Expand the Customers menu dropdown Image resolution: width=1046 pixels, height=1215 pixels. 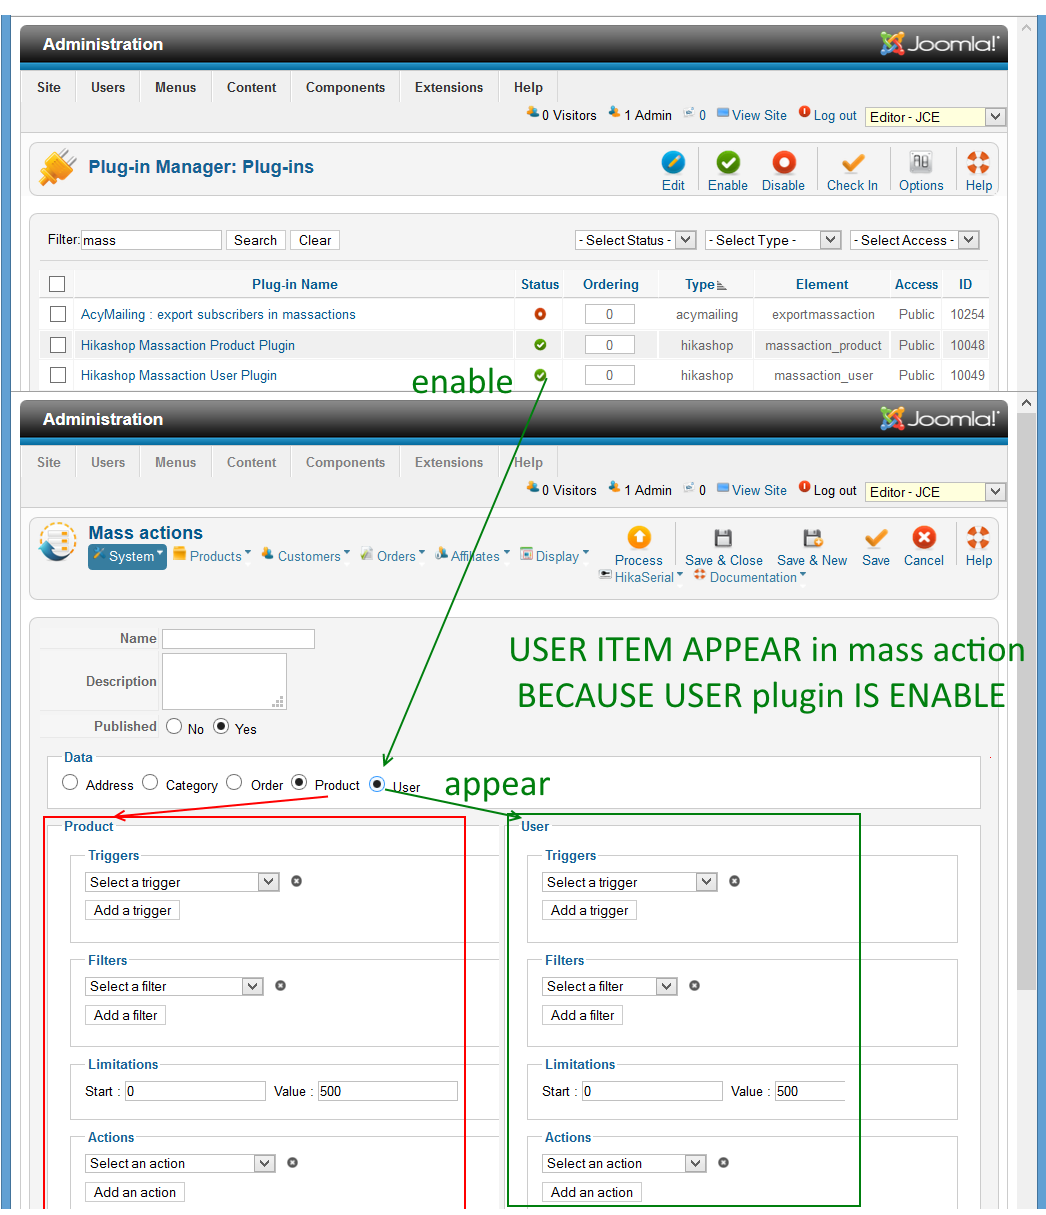[x=306, y=556]
